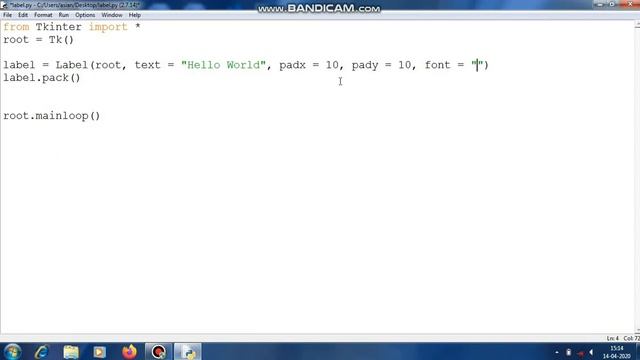Click the network tray icon
Viewport: 640px width, 360px height.
pos(580,353)
